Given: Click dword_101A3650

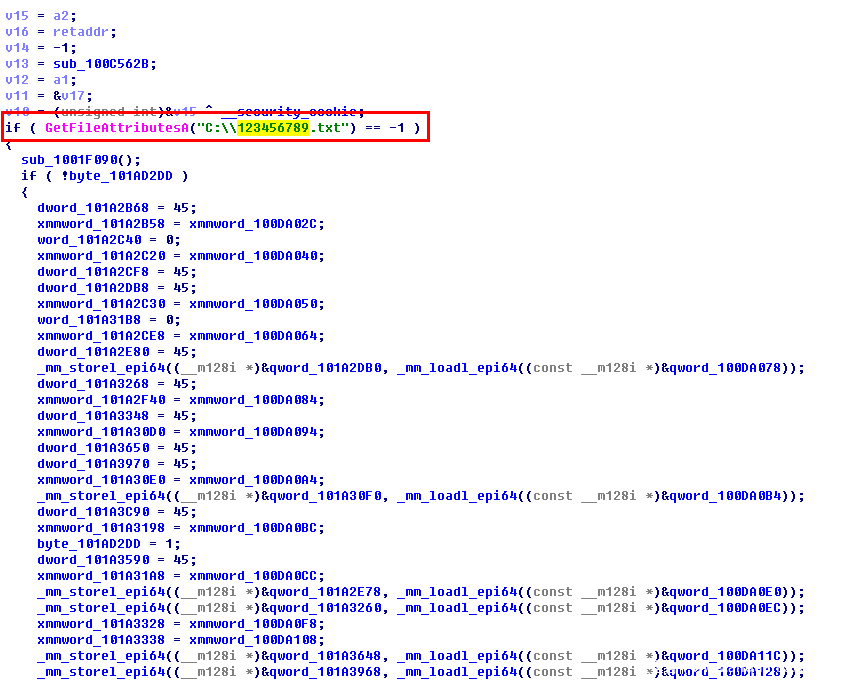Looking at the screenshot, I should point(93,448).
